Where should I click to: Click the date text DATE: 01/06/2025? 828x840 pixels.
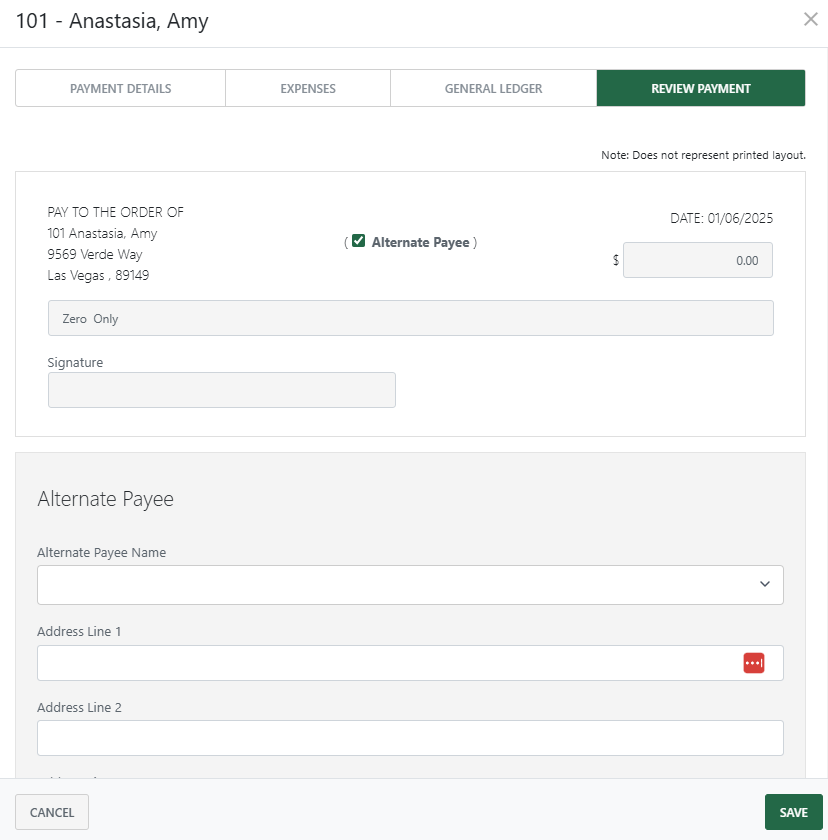click(x=721, y=217)
